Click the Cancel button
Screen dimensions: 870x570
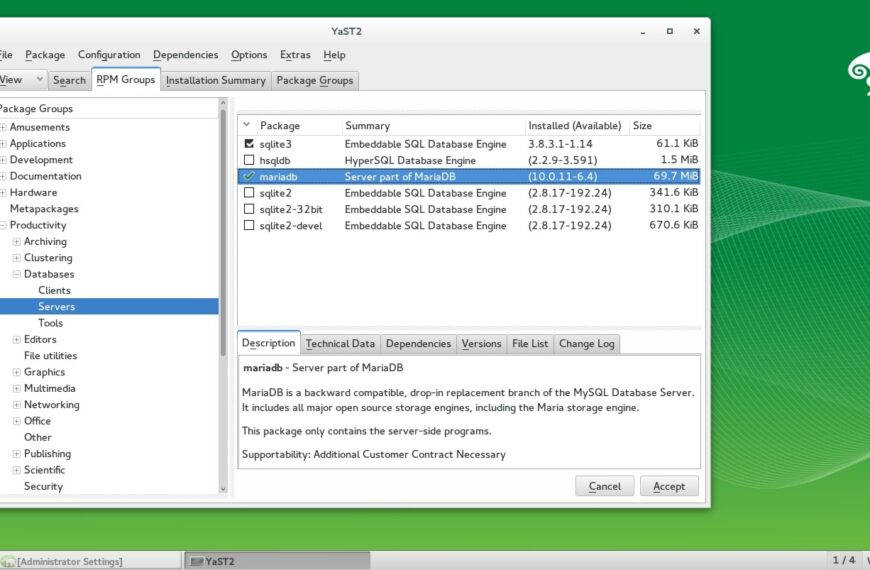tap(604, 486)
